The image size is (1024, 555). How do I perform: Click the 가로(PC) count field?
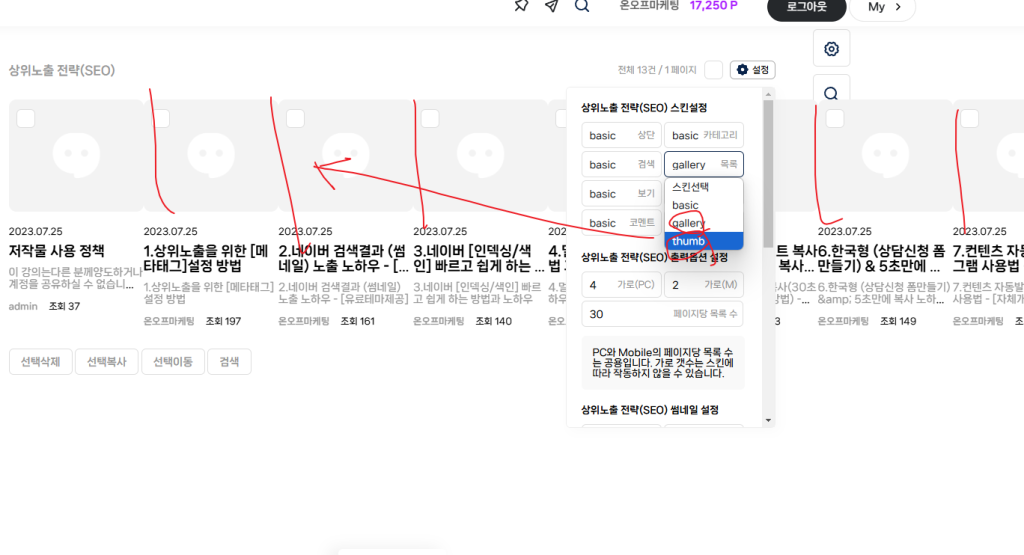click(x=621, y=285)
